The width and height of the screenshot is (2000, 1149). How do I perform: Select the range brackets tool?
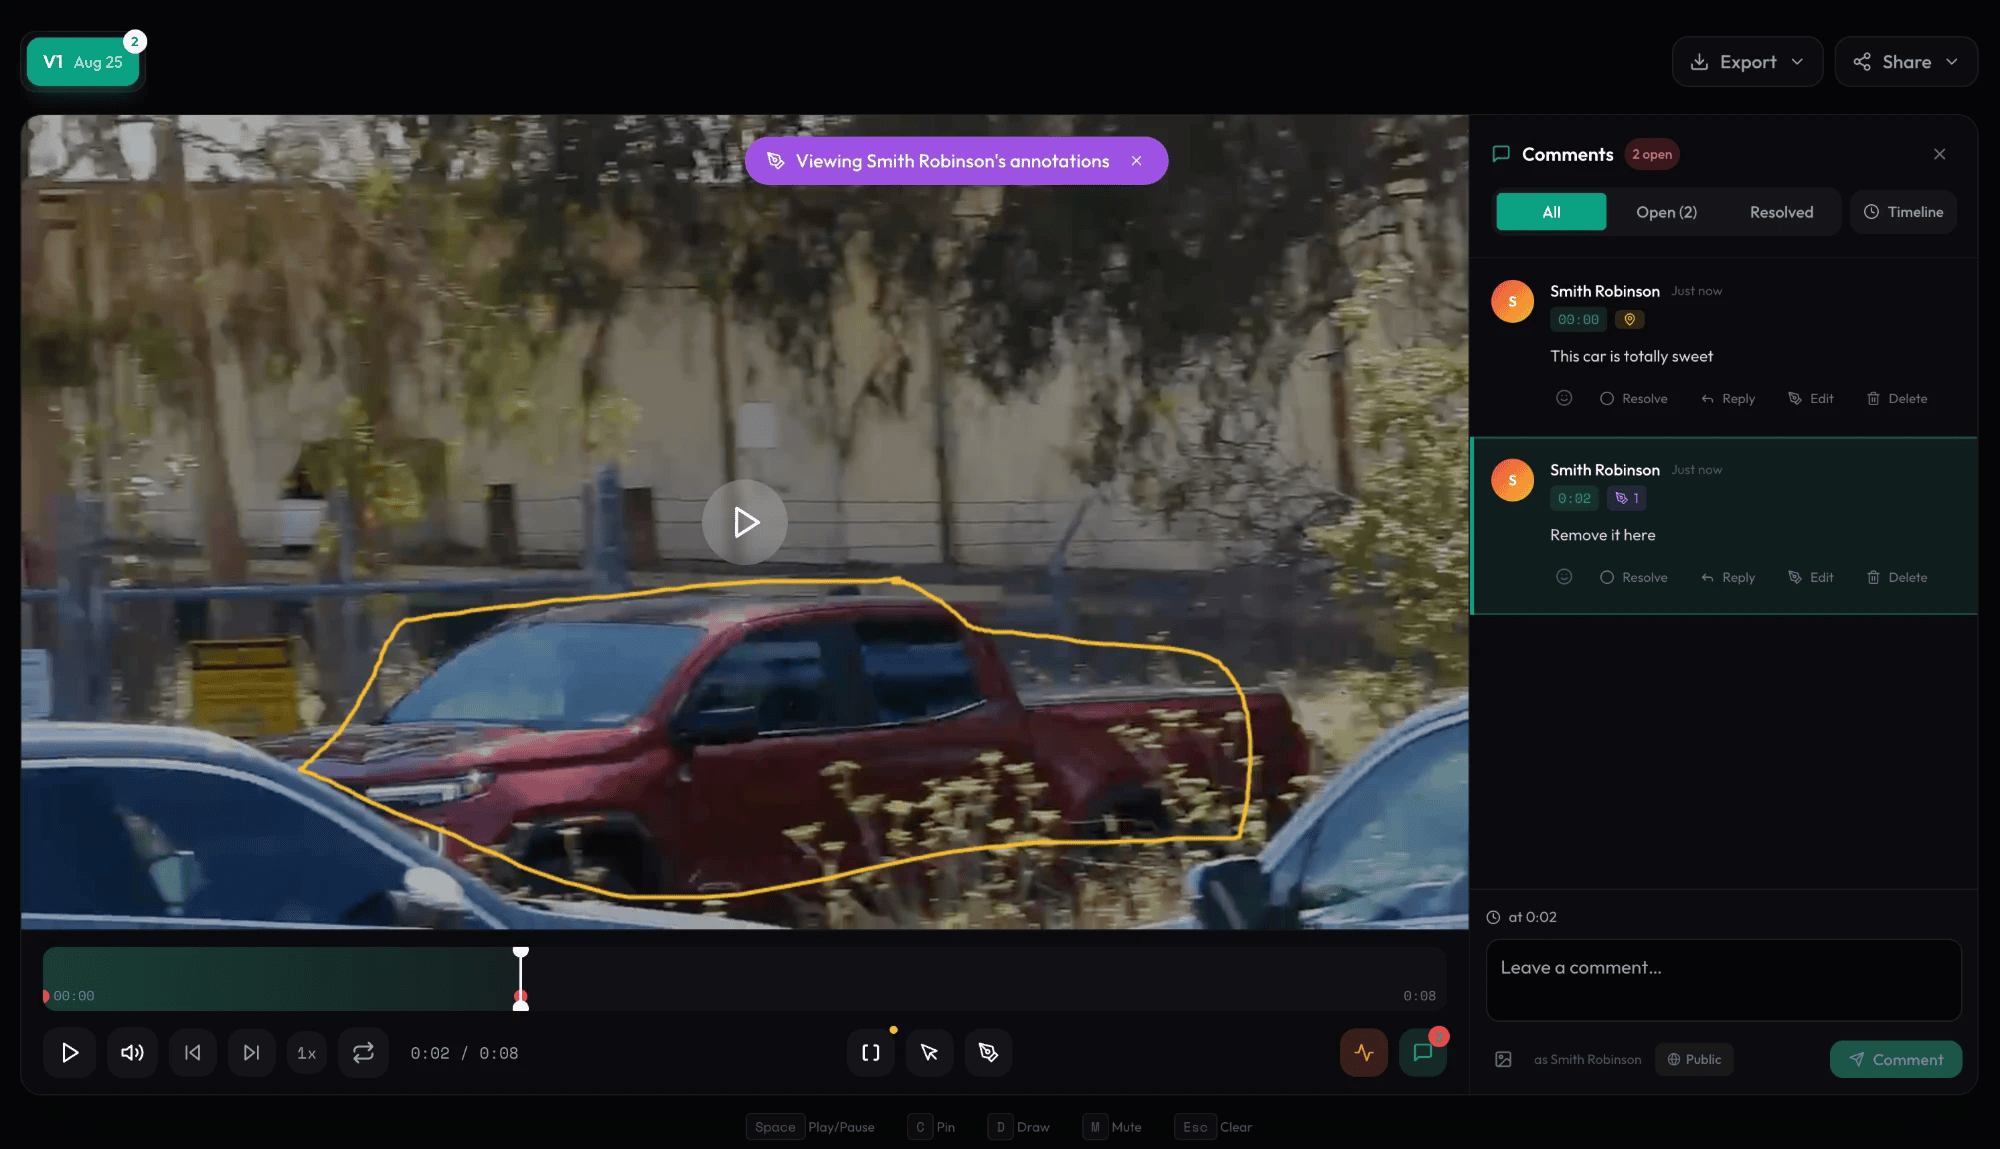point(871,1053)
